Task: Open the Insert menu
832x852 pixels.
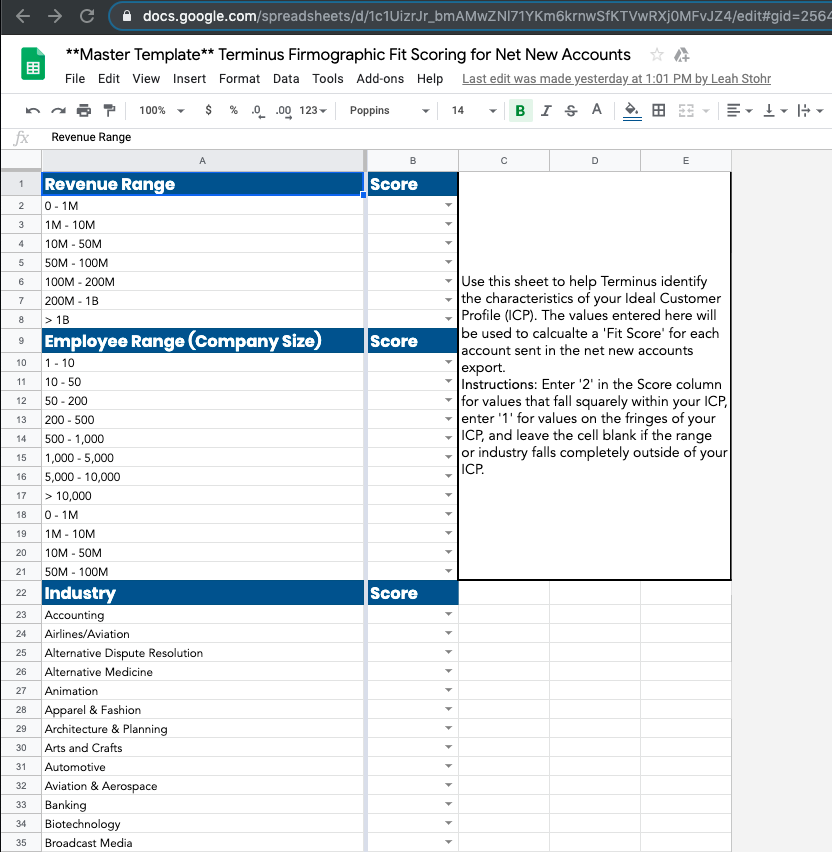Action: [189, 79]
